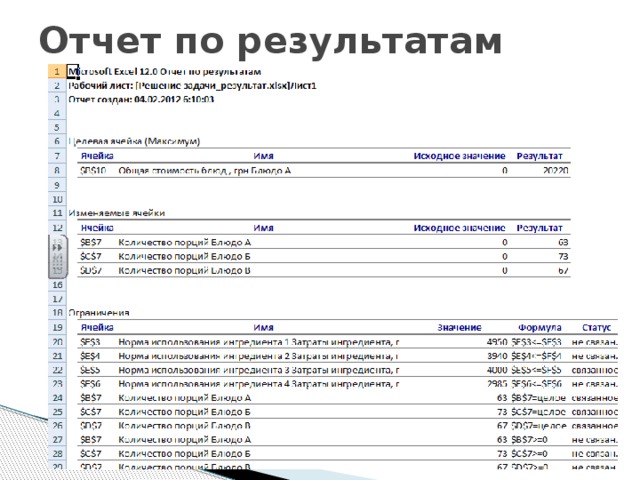Select the 'Ограничения' heading cell

pos(99,313)
